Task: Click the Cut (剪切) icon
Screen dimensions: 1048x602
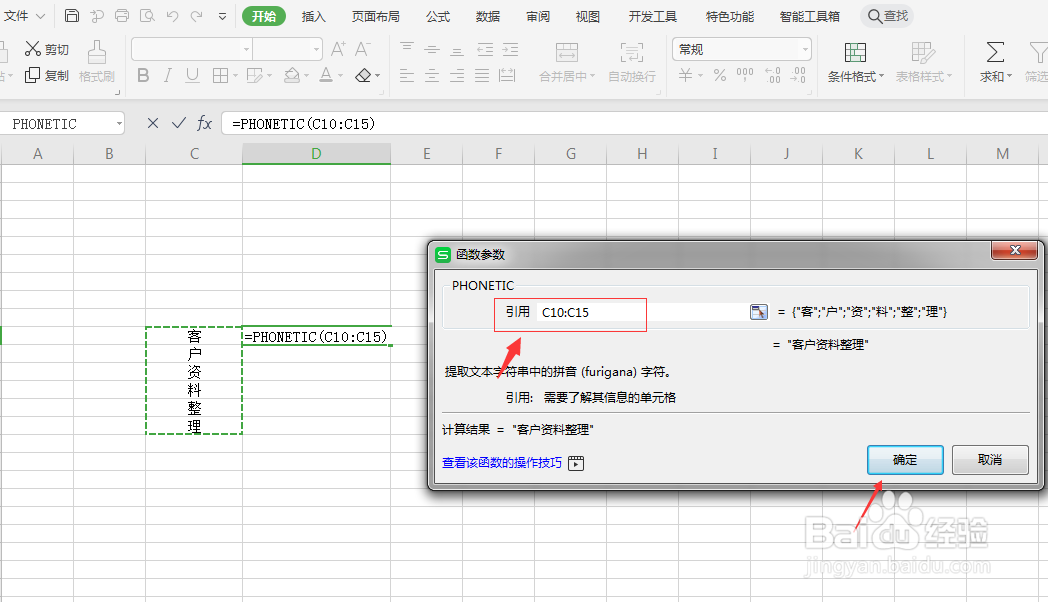Action: click(45, 48)
